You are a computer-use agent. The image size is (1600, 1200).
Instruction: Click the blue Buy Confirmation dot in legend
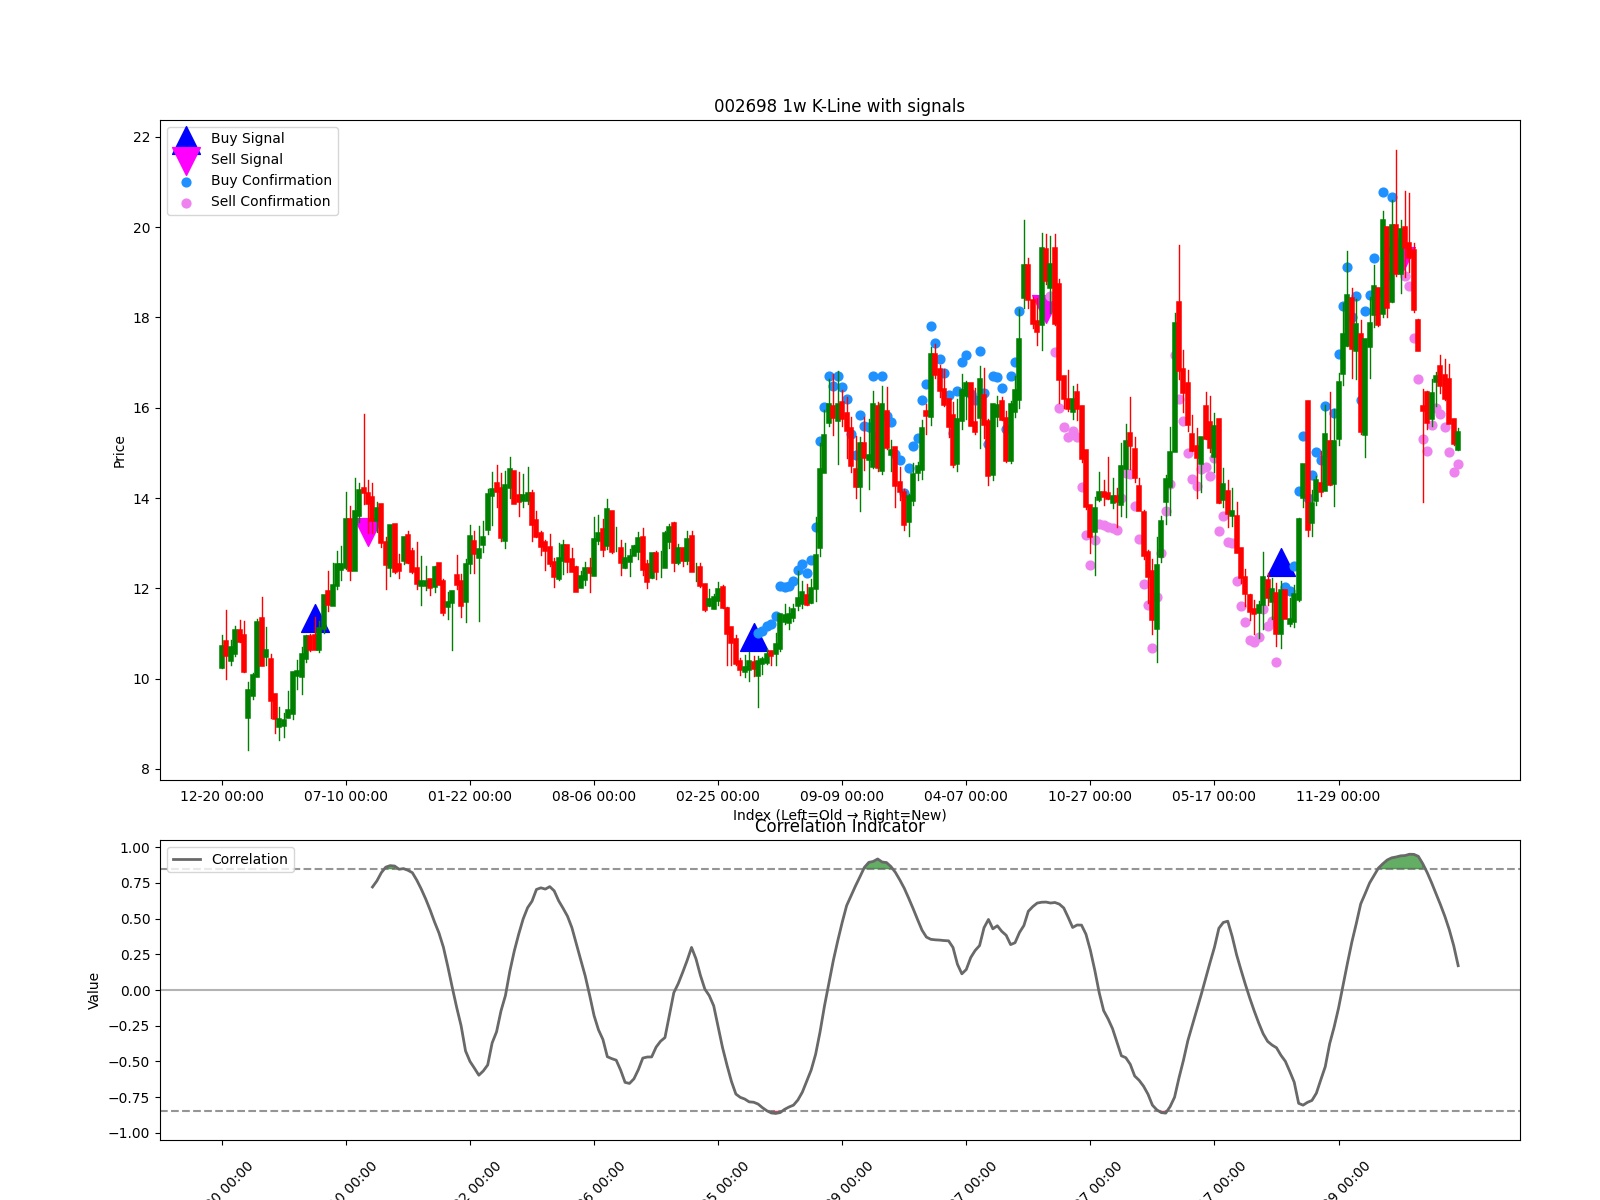click(x=186, y=182)
